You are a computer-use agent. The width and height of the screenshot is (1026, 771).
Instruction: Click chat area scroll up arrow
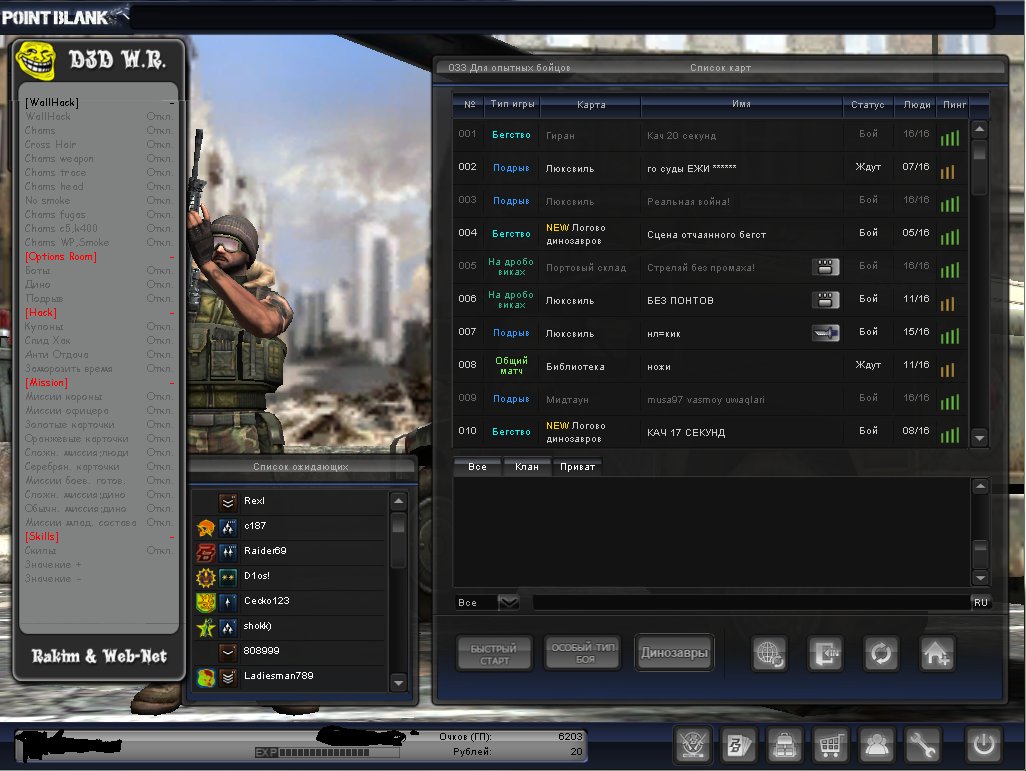tap(980, 486)
